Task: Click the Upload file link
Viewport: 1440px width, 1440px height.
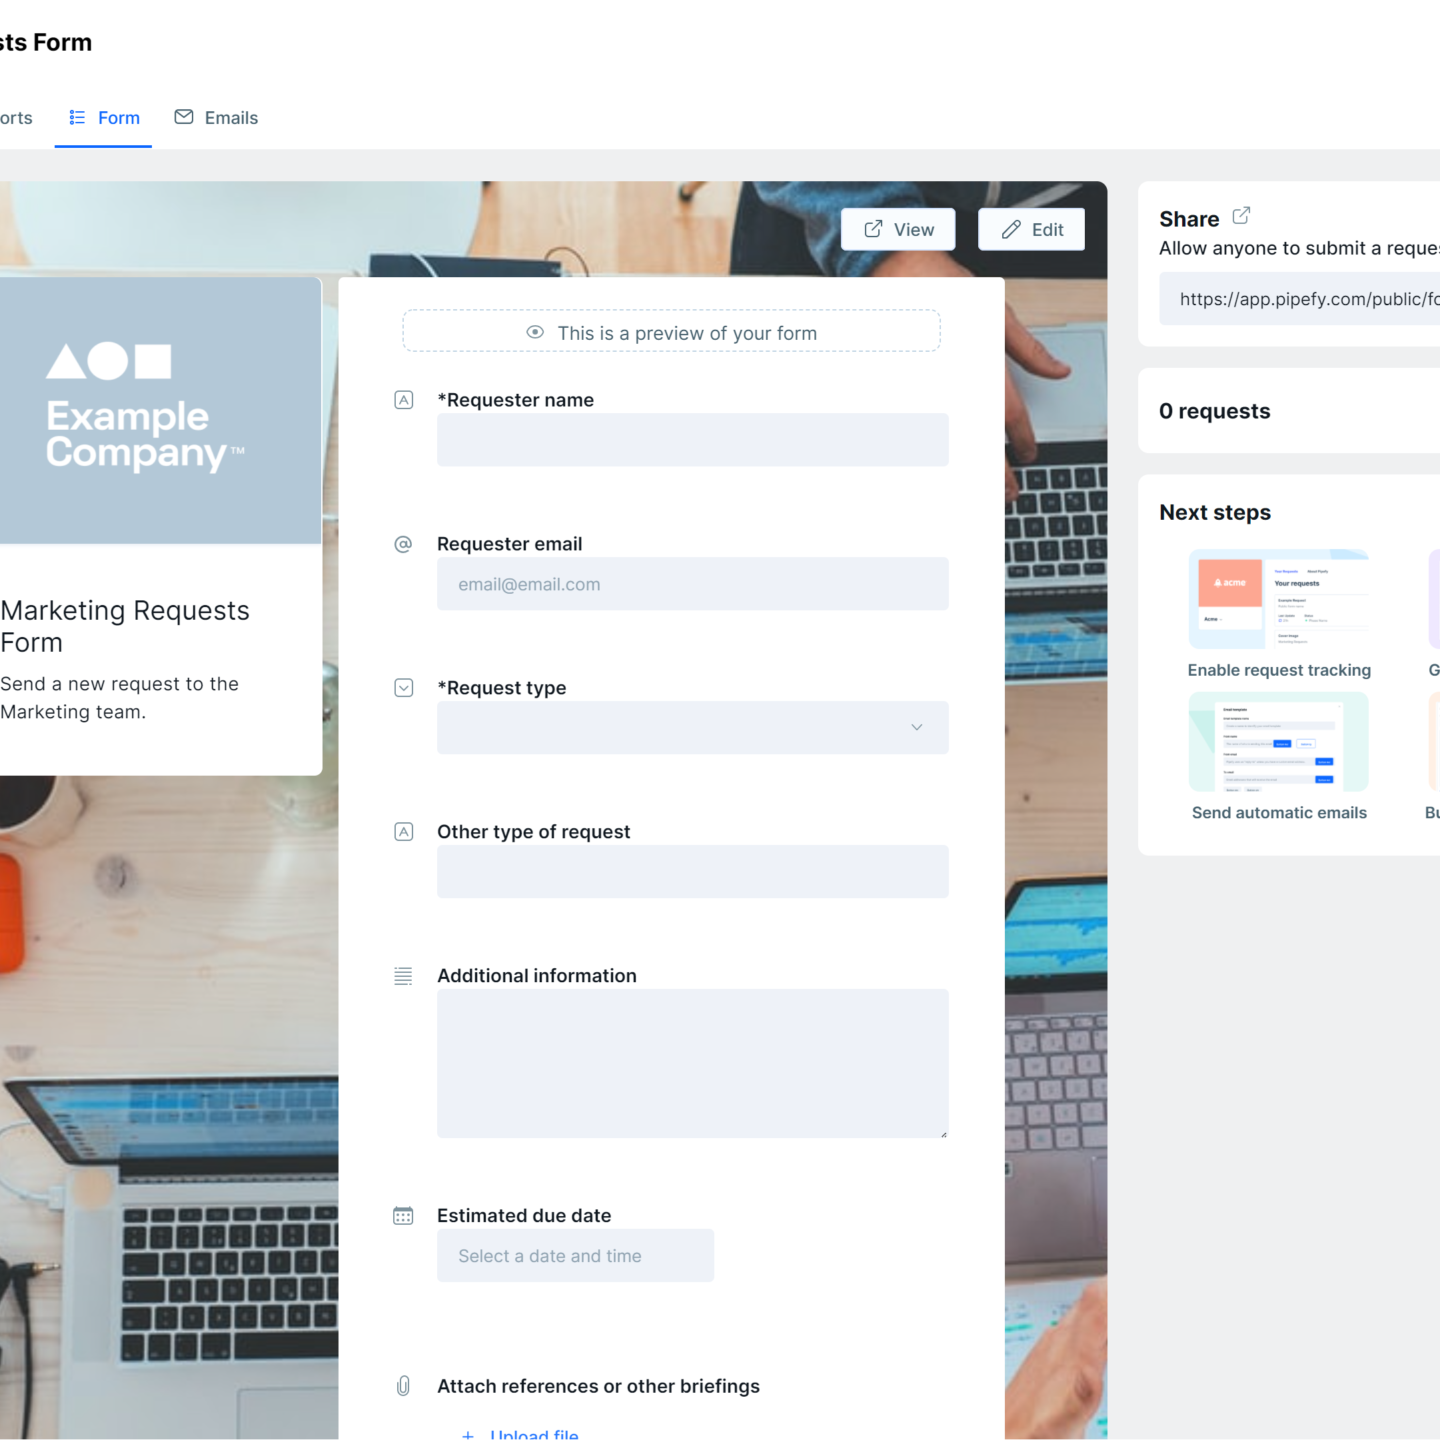Action: coord(533,1434)
